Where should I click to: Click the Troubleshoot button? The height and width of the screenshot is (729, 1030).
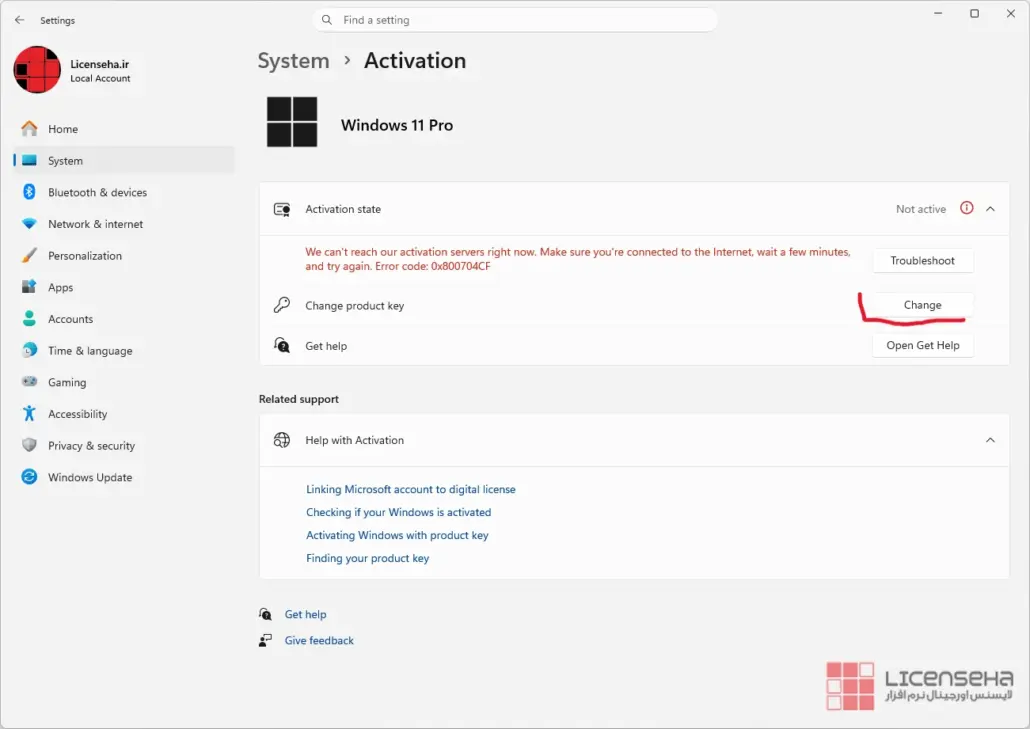(922, 261)
